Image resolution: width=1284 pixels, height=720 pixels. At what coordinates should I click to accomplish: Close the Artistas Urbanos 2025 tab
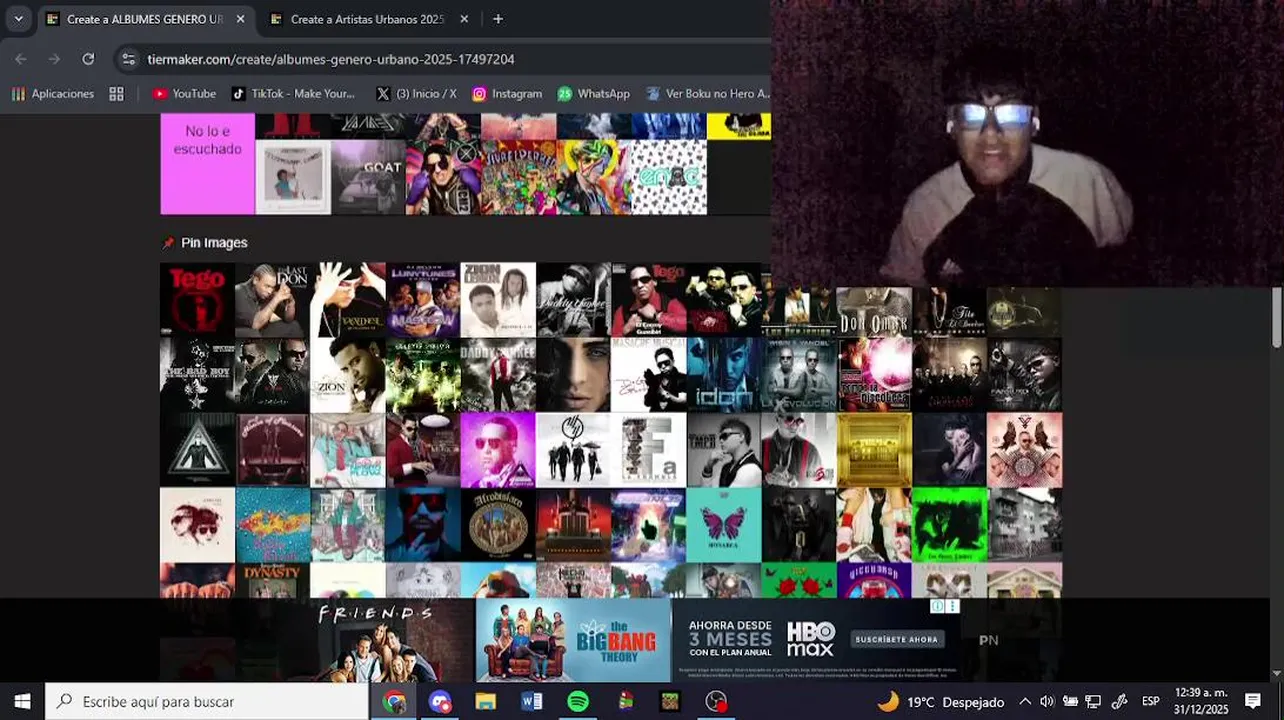tap(464, 19)
